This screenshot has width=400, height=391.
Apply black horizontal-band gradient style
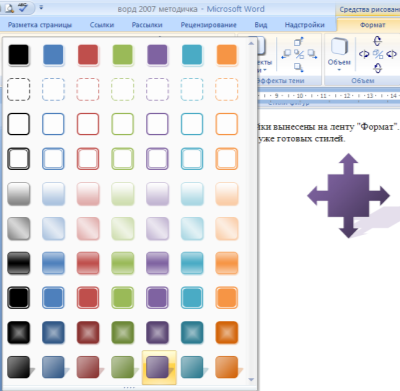[x=18, y=263]
